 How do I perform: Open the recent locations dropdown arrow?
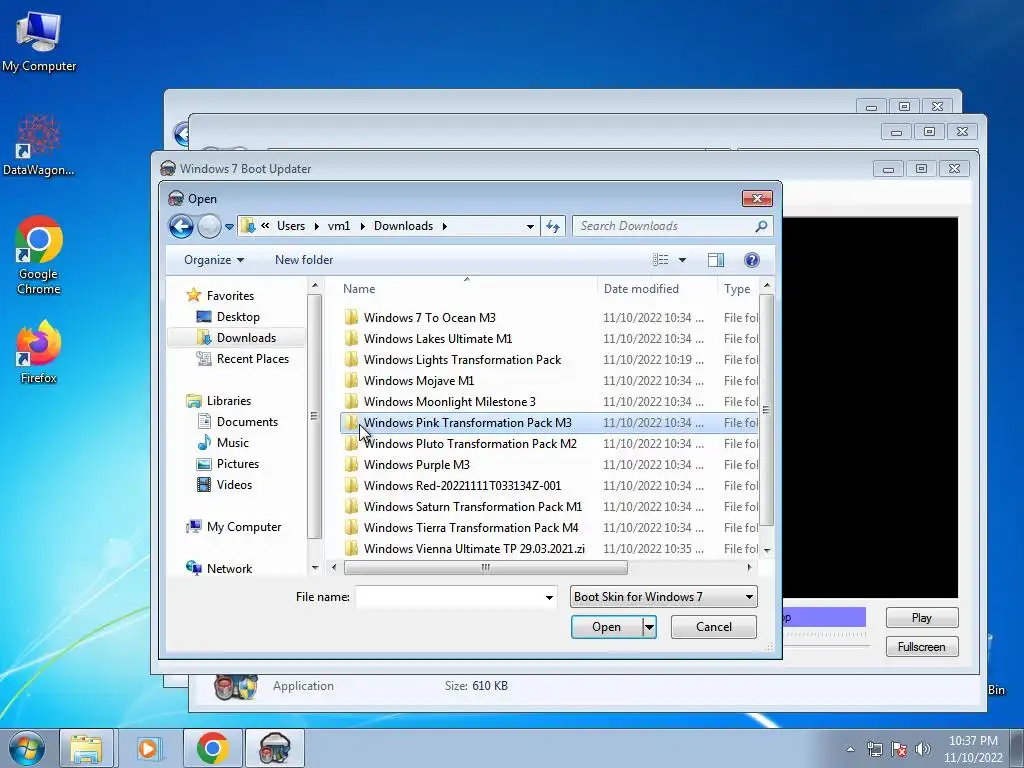click(x=229, y=227)
